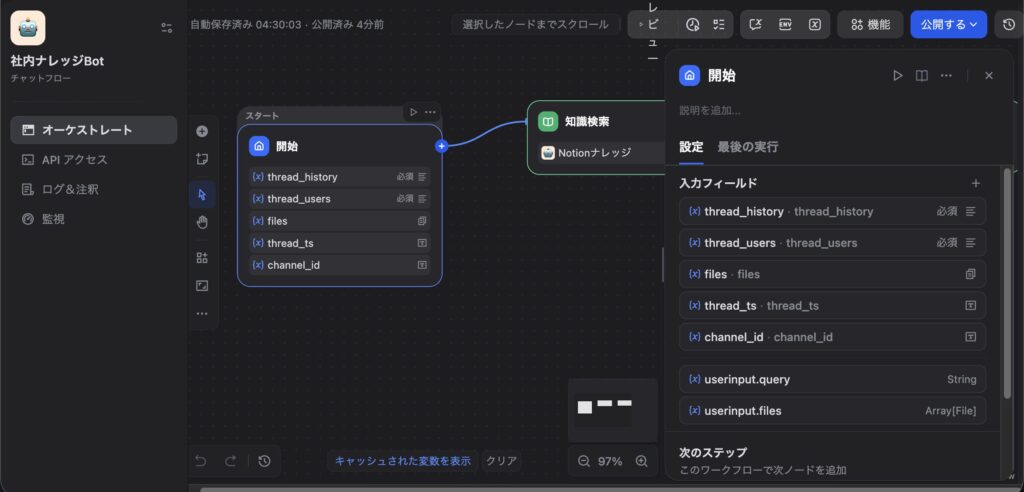Run the 開始 node from panel header

pos(897,76)
